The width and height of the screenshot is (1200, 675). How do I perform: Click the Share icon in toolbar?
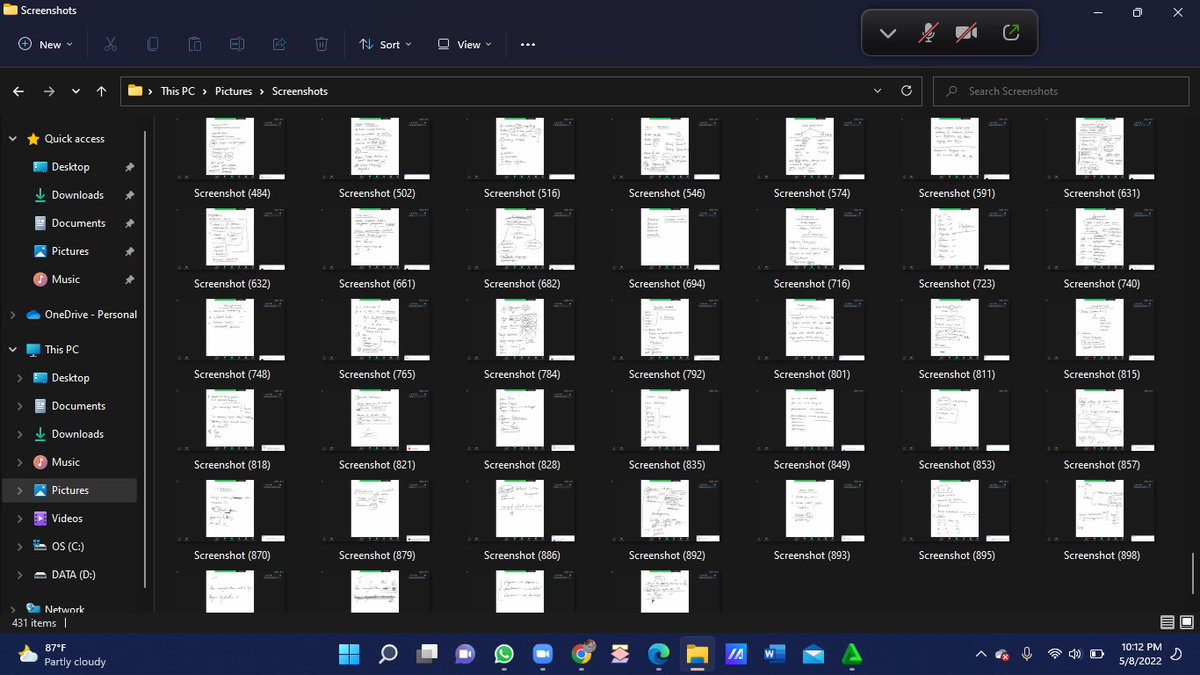pos(279,44)
